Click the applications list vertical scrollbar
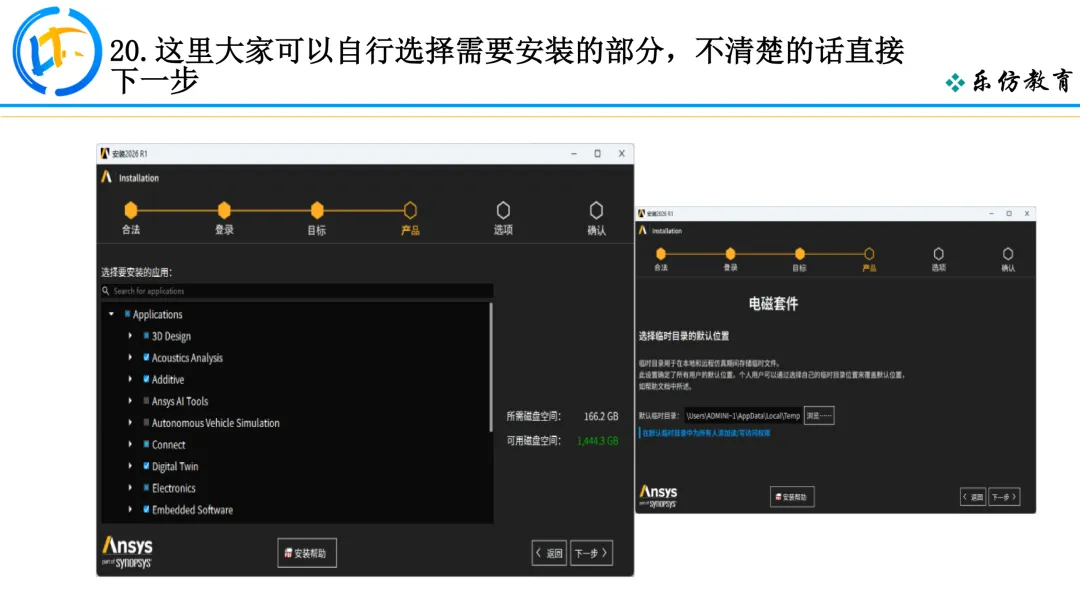The image size is (1080, 608). click(x=491, y=367)
